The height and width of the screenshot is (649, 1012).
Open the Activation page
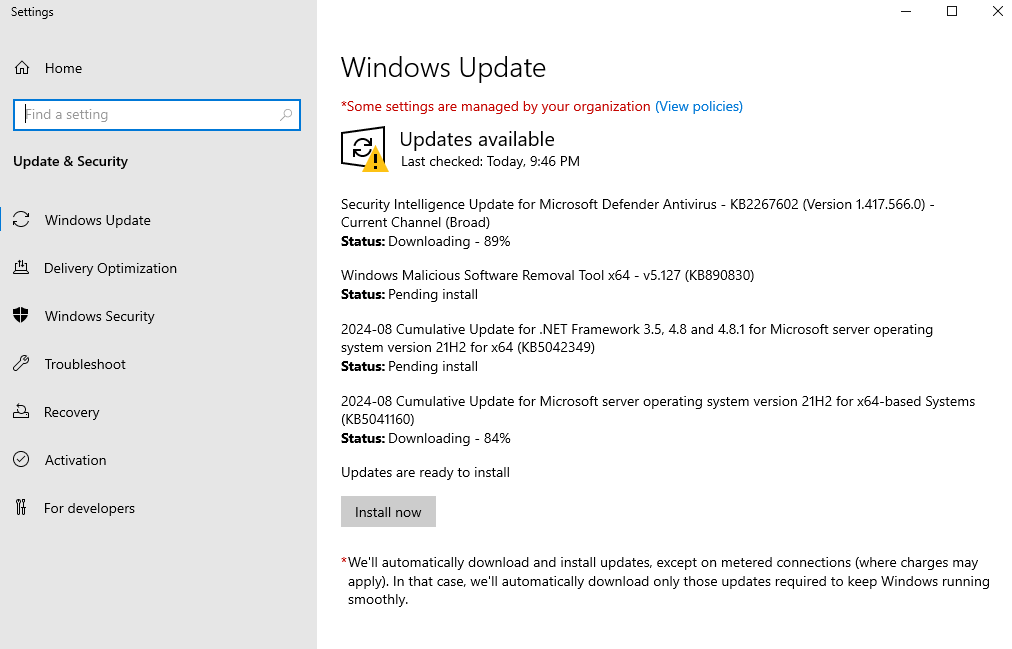pos(75,460)
